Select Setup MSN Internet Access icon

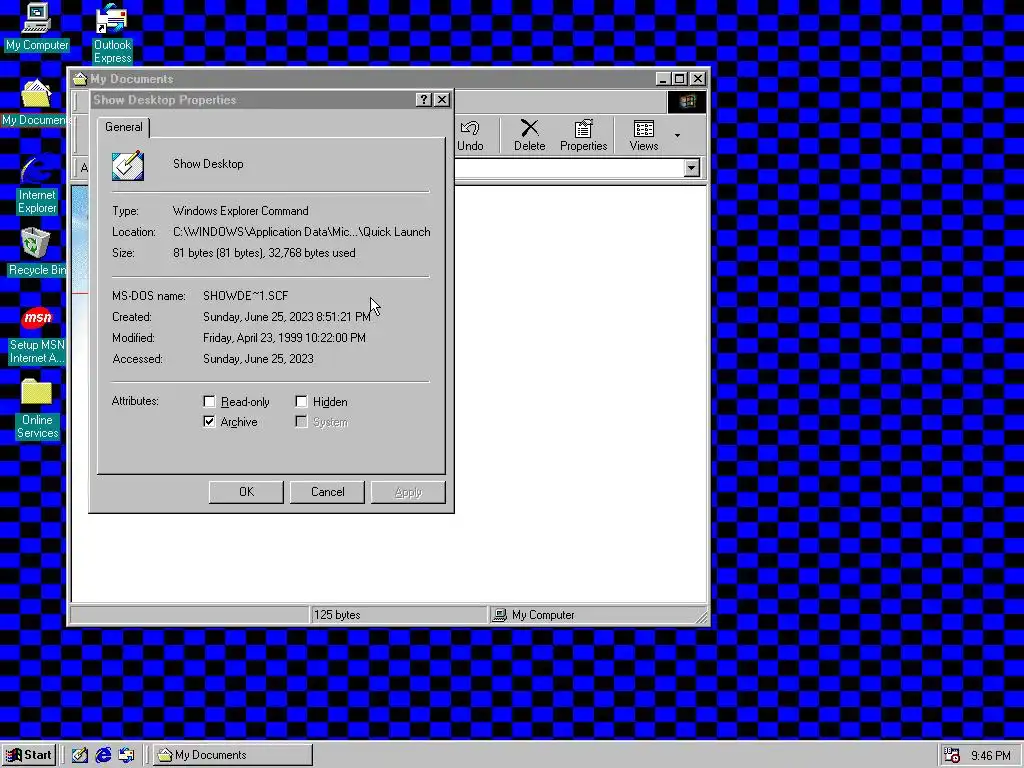(x=37, y=335)
